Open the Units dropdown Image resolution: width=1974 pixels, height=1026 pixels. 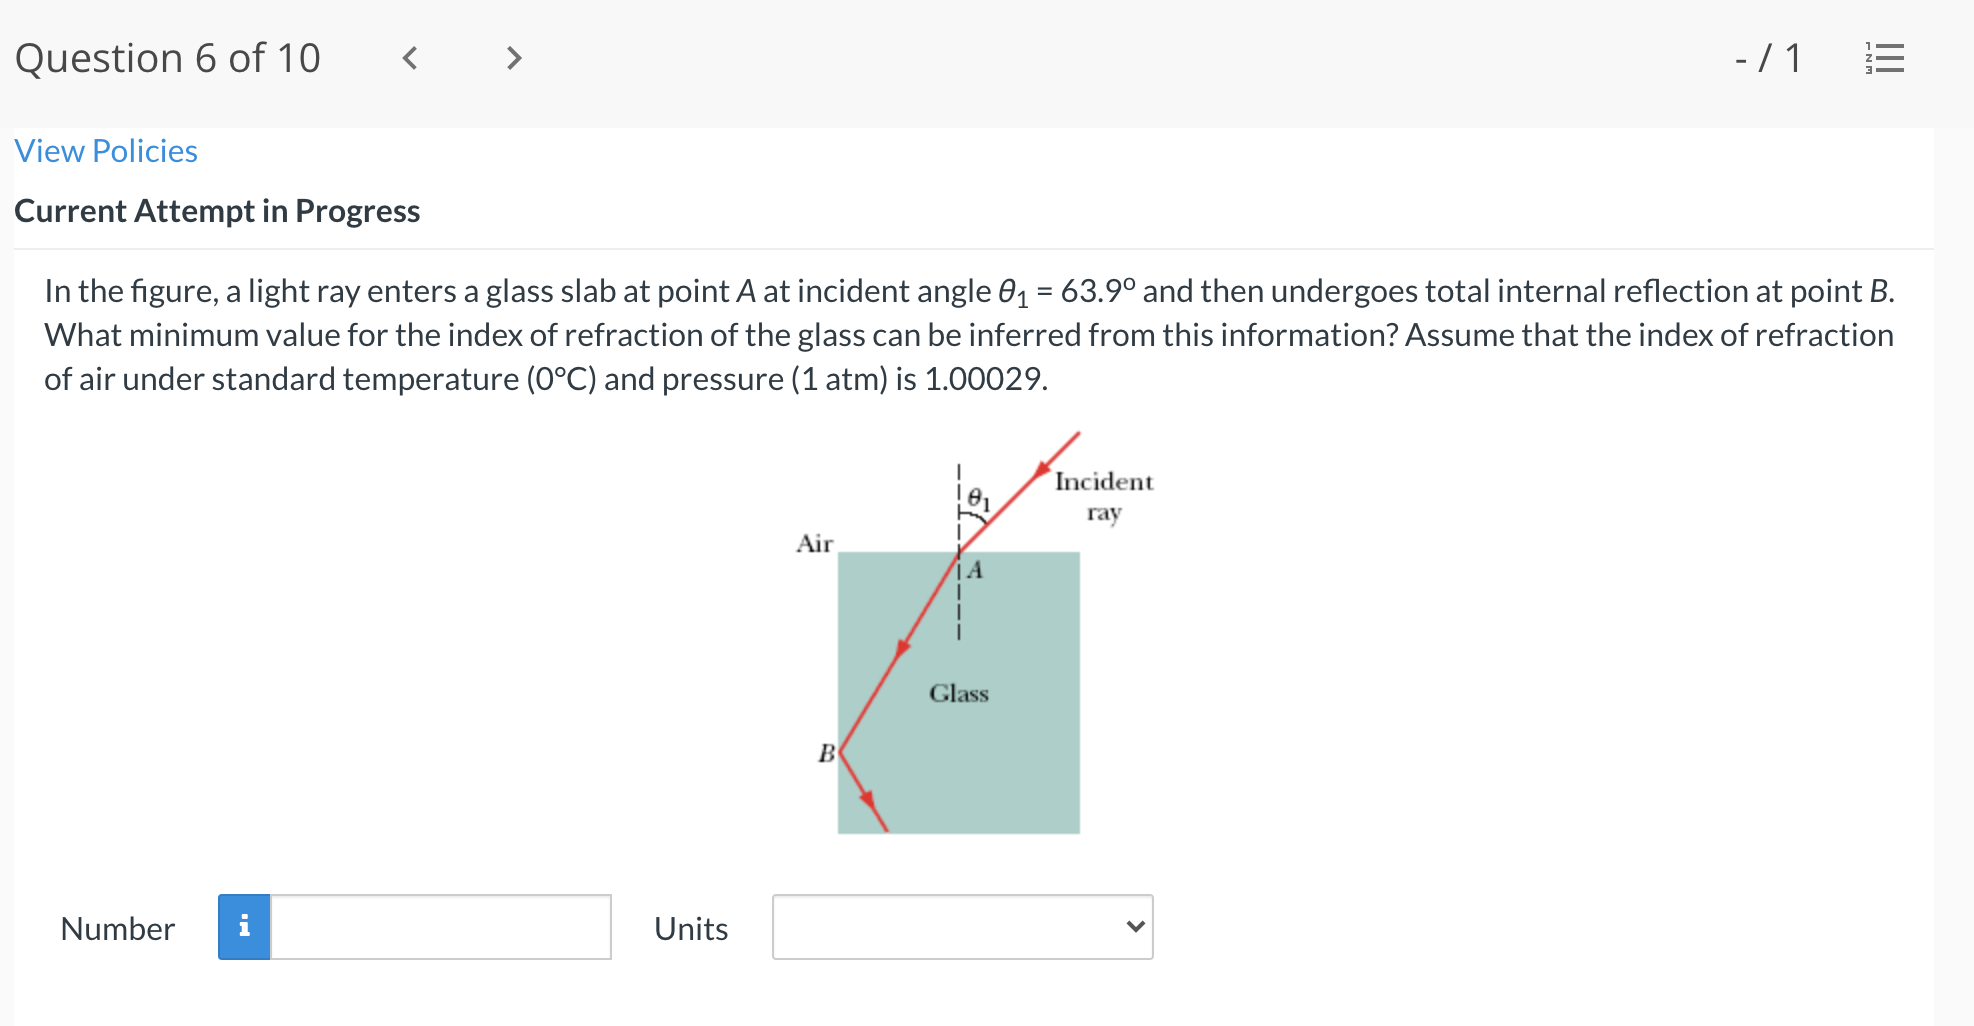(962, 928)
